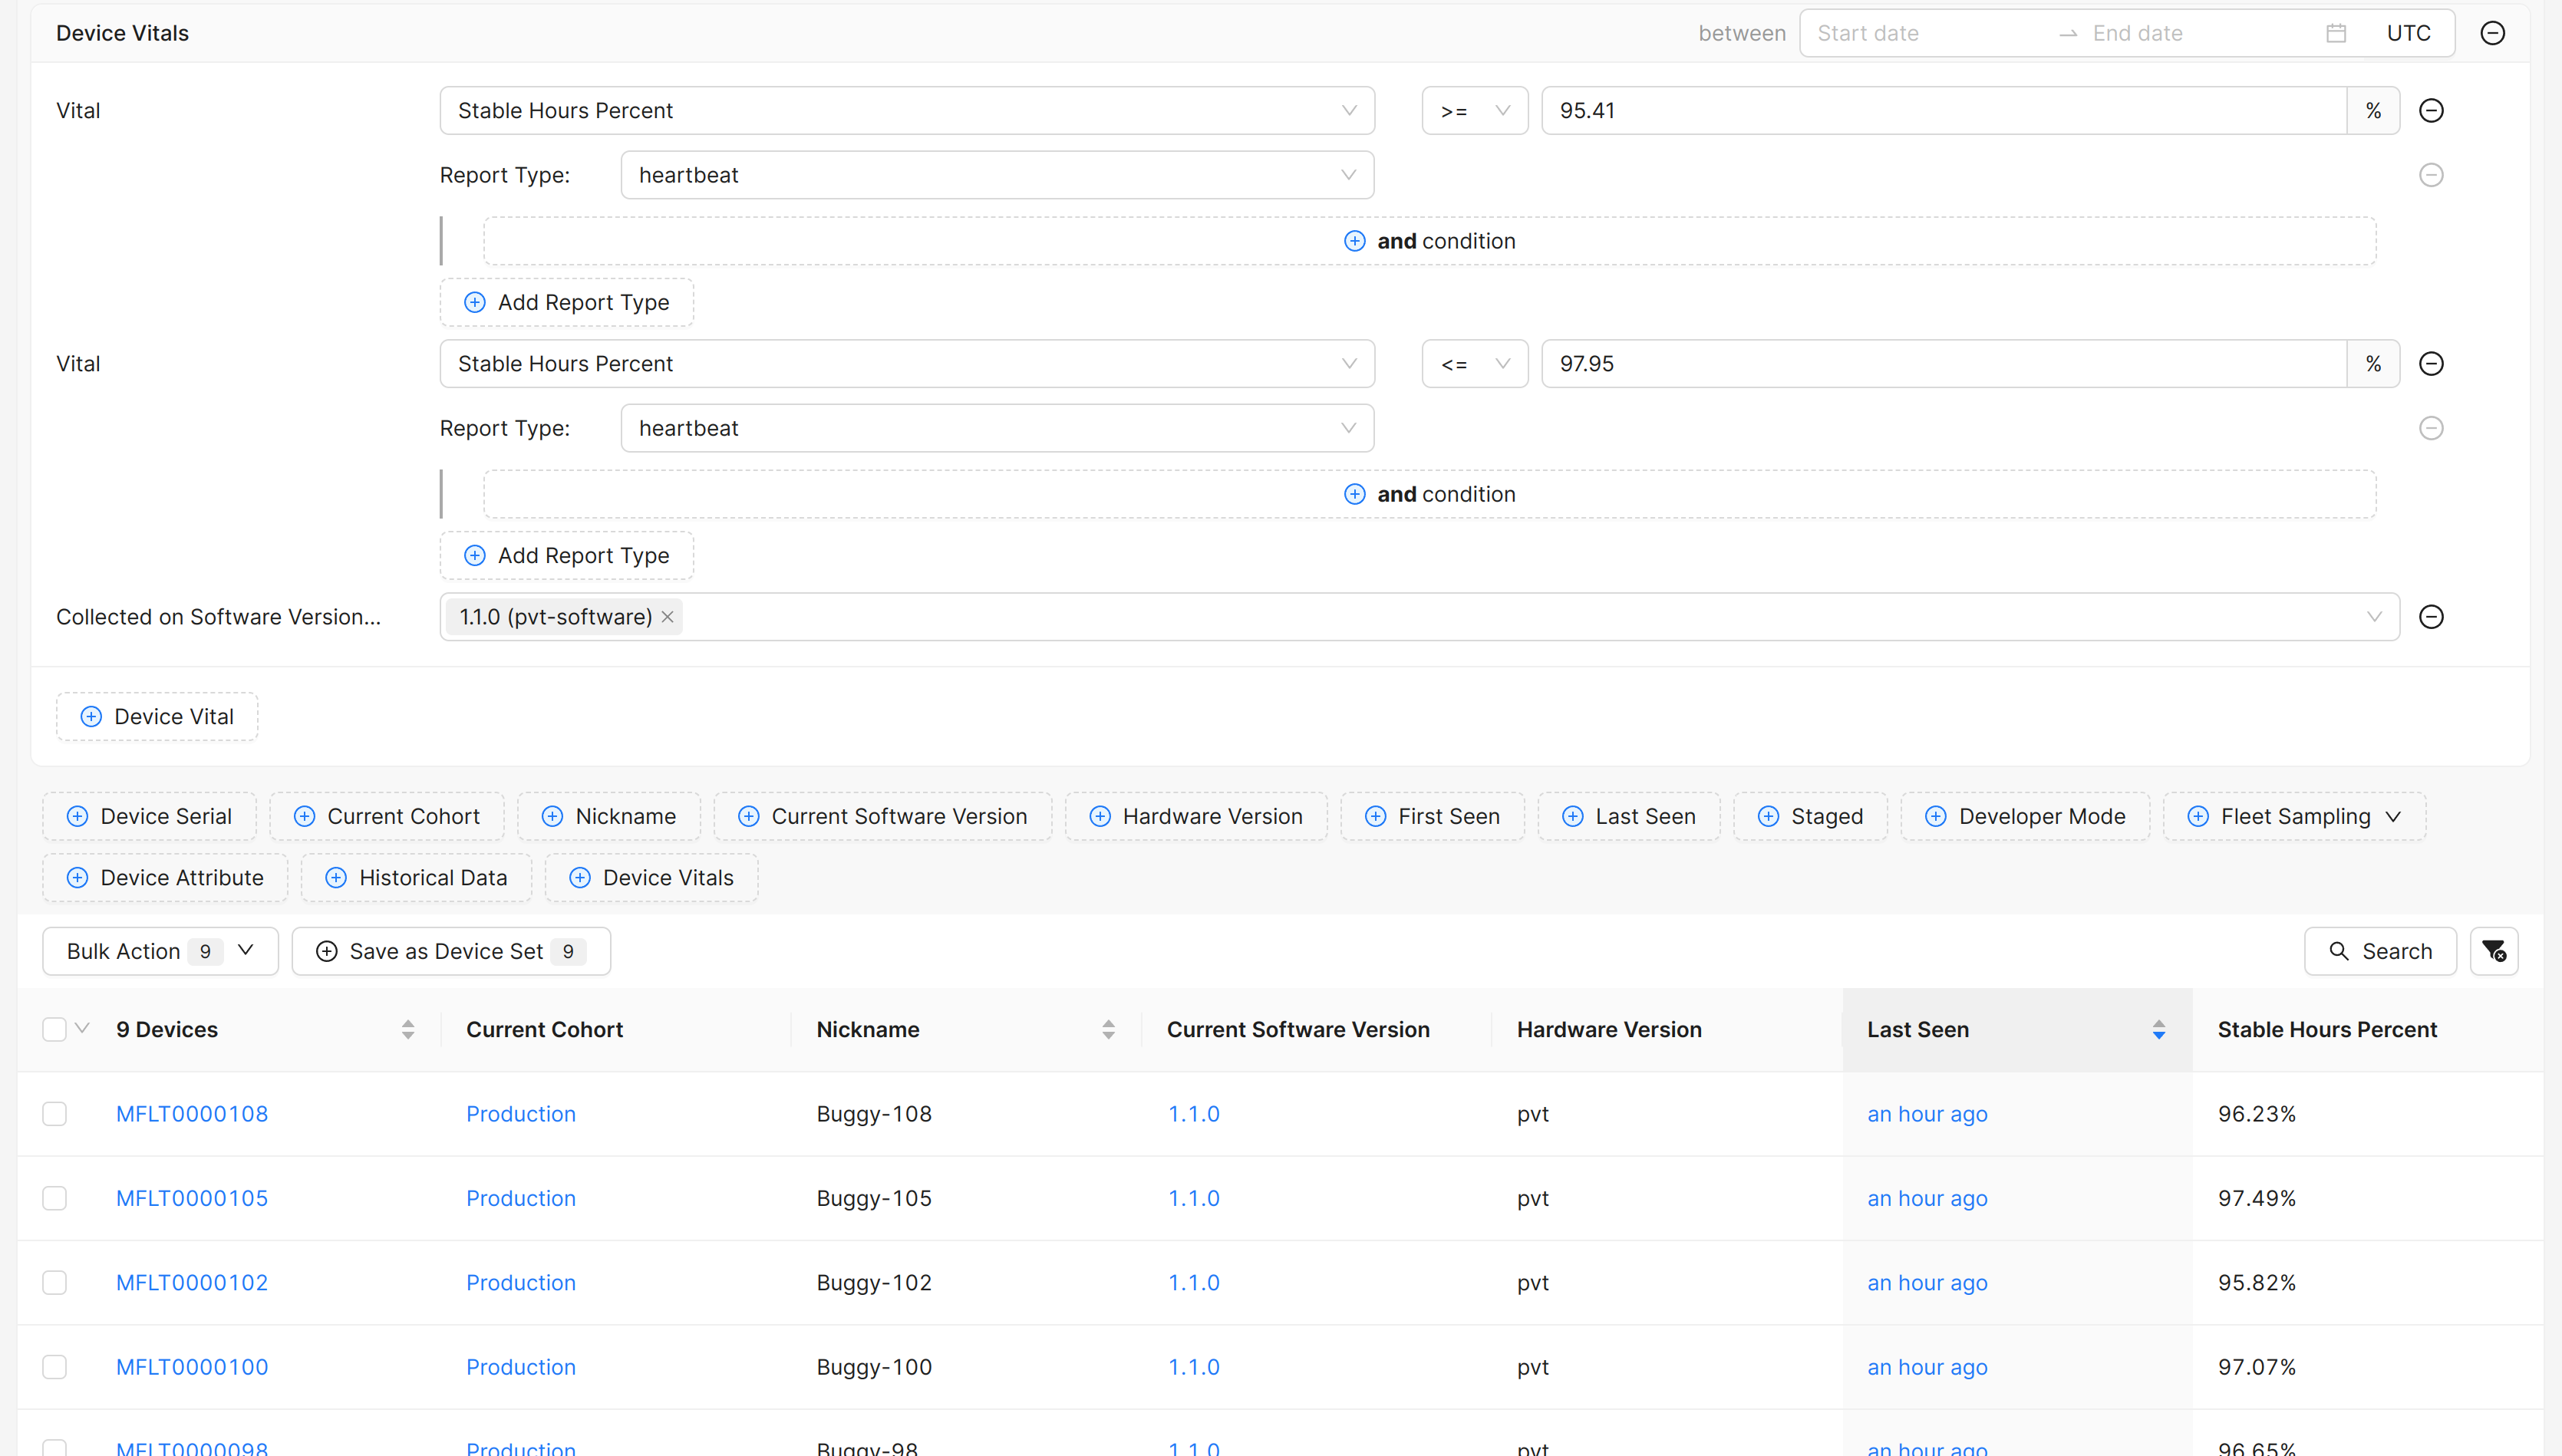Remove the Collected on Software Version filter
This screenshot has width=2562, height=1456.
tap(2431, 617)
